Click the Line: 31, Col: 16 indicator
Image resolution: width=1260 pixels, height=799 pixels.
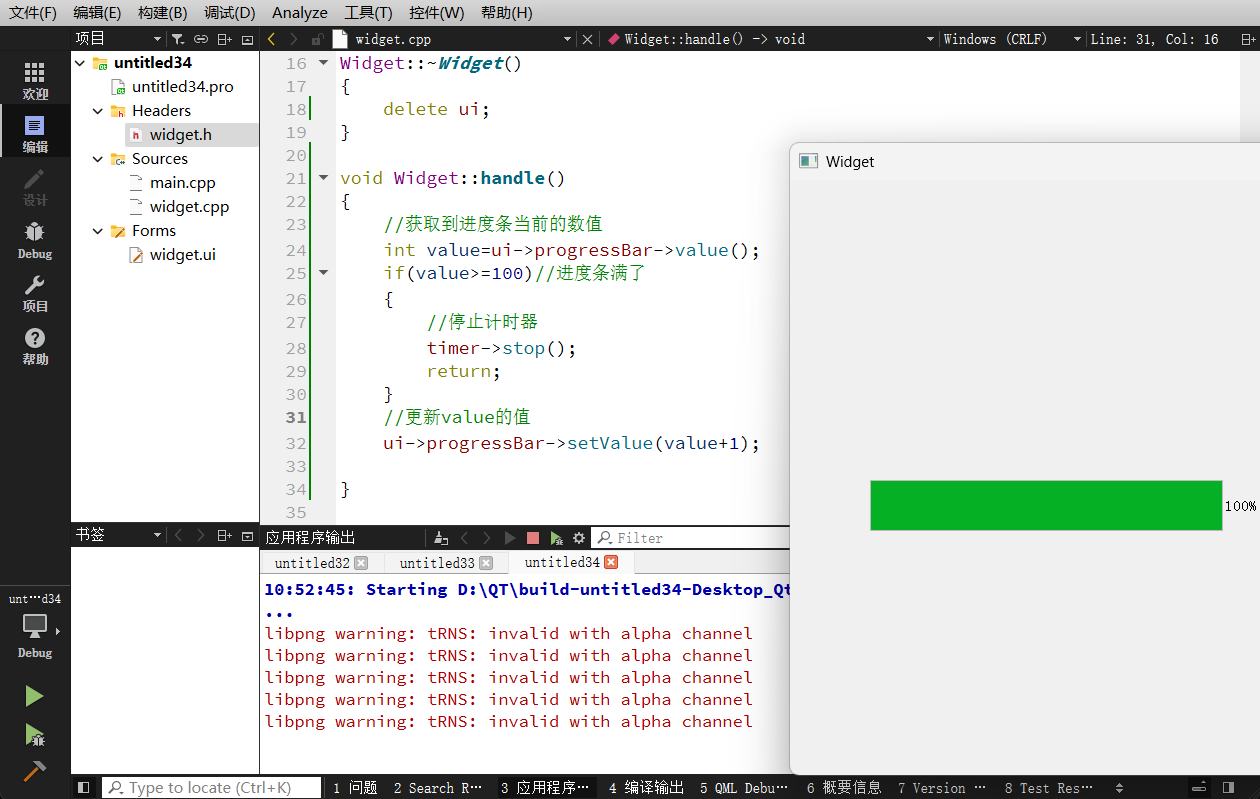(x=1154, y=39)
